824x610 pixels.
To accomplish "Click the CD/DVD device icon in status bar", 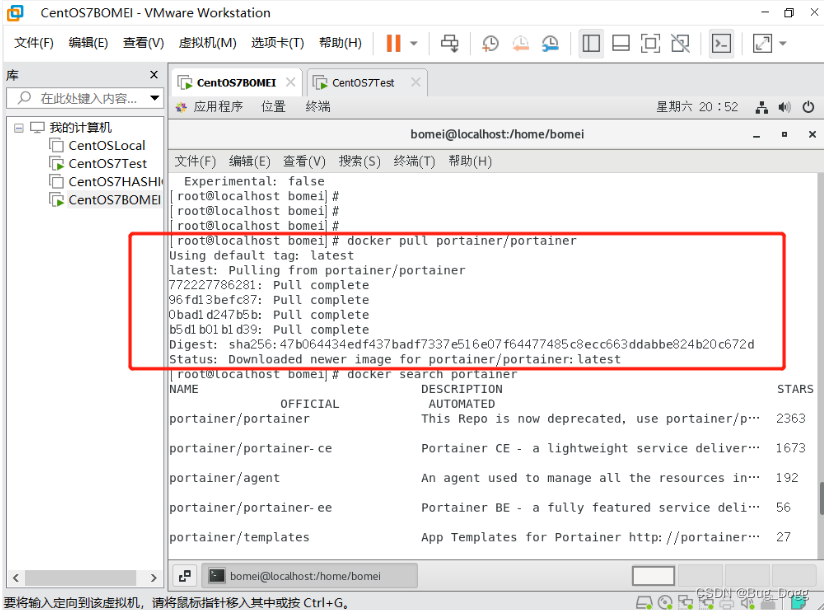I will [x=665, y=603].
